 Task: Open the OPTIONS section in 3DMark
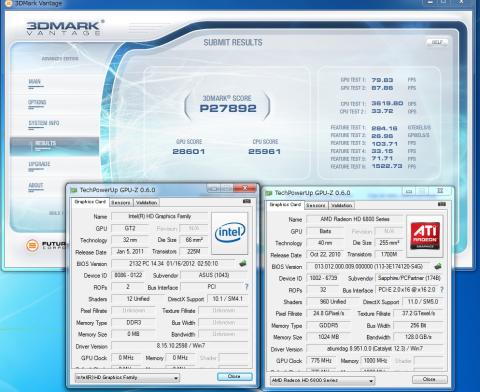pyautogui.click(x=37, y=102)
